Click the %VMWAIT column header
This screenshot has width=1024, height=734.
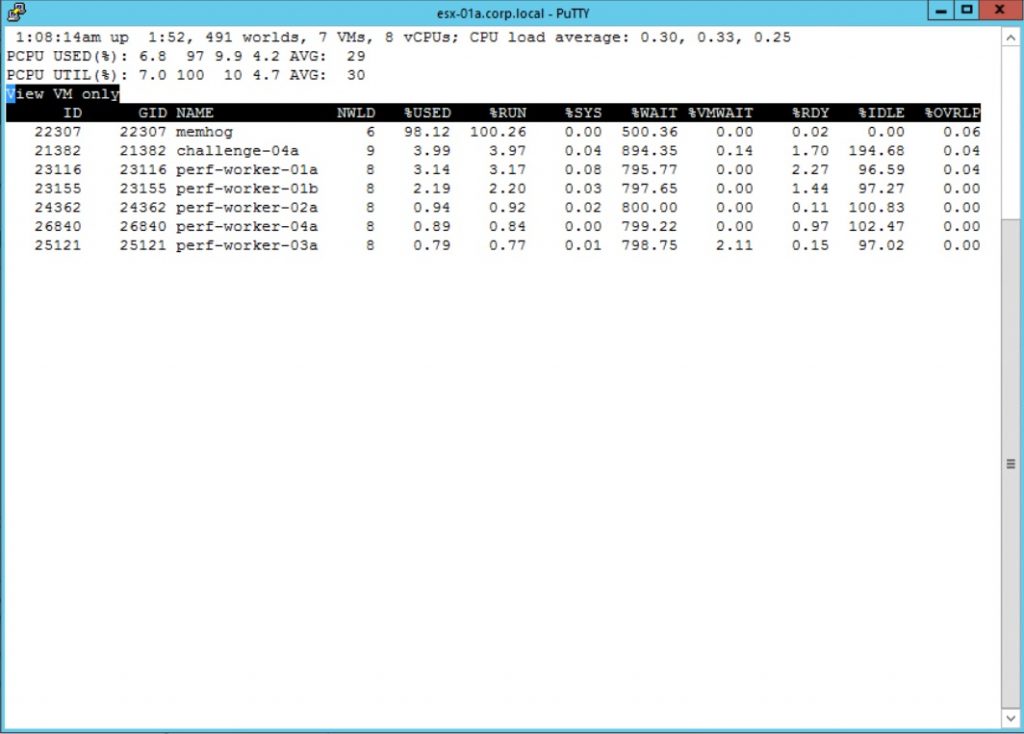click(x=720, y=113)
